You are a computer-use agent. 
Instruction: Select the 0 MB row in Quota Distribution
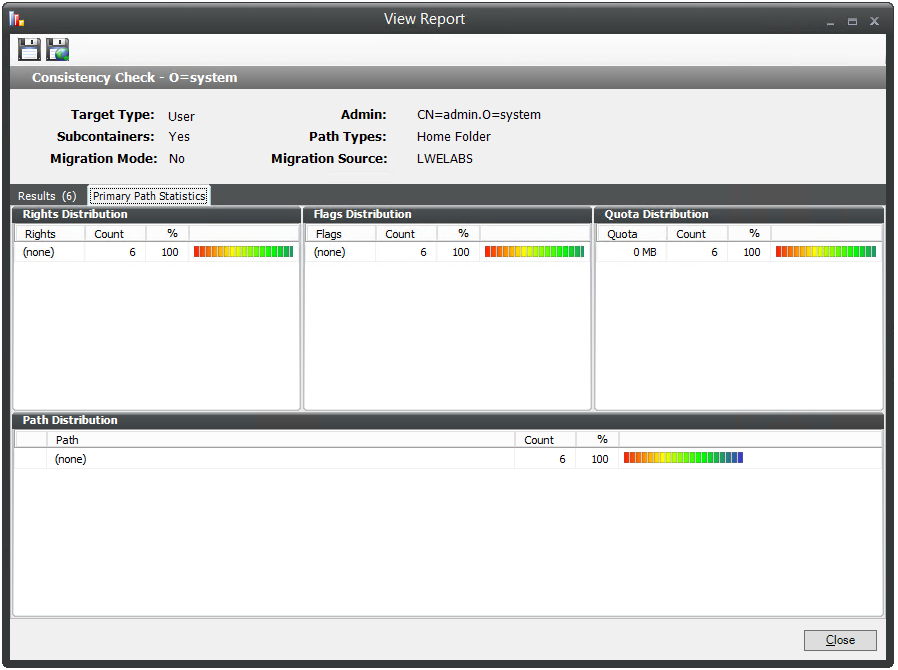pyautogui.click(x=739, y=252)
